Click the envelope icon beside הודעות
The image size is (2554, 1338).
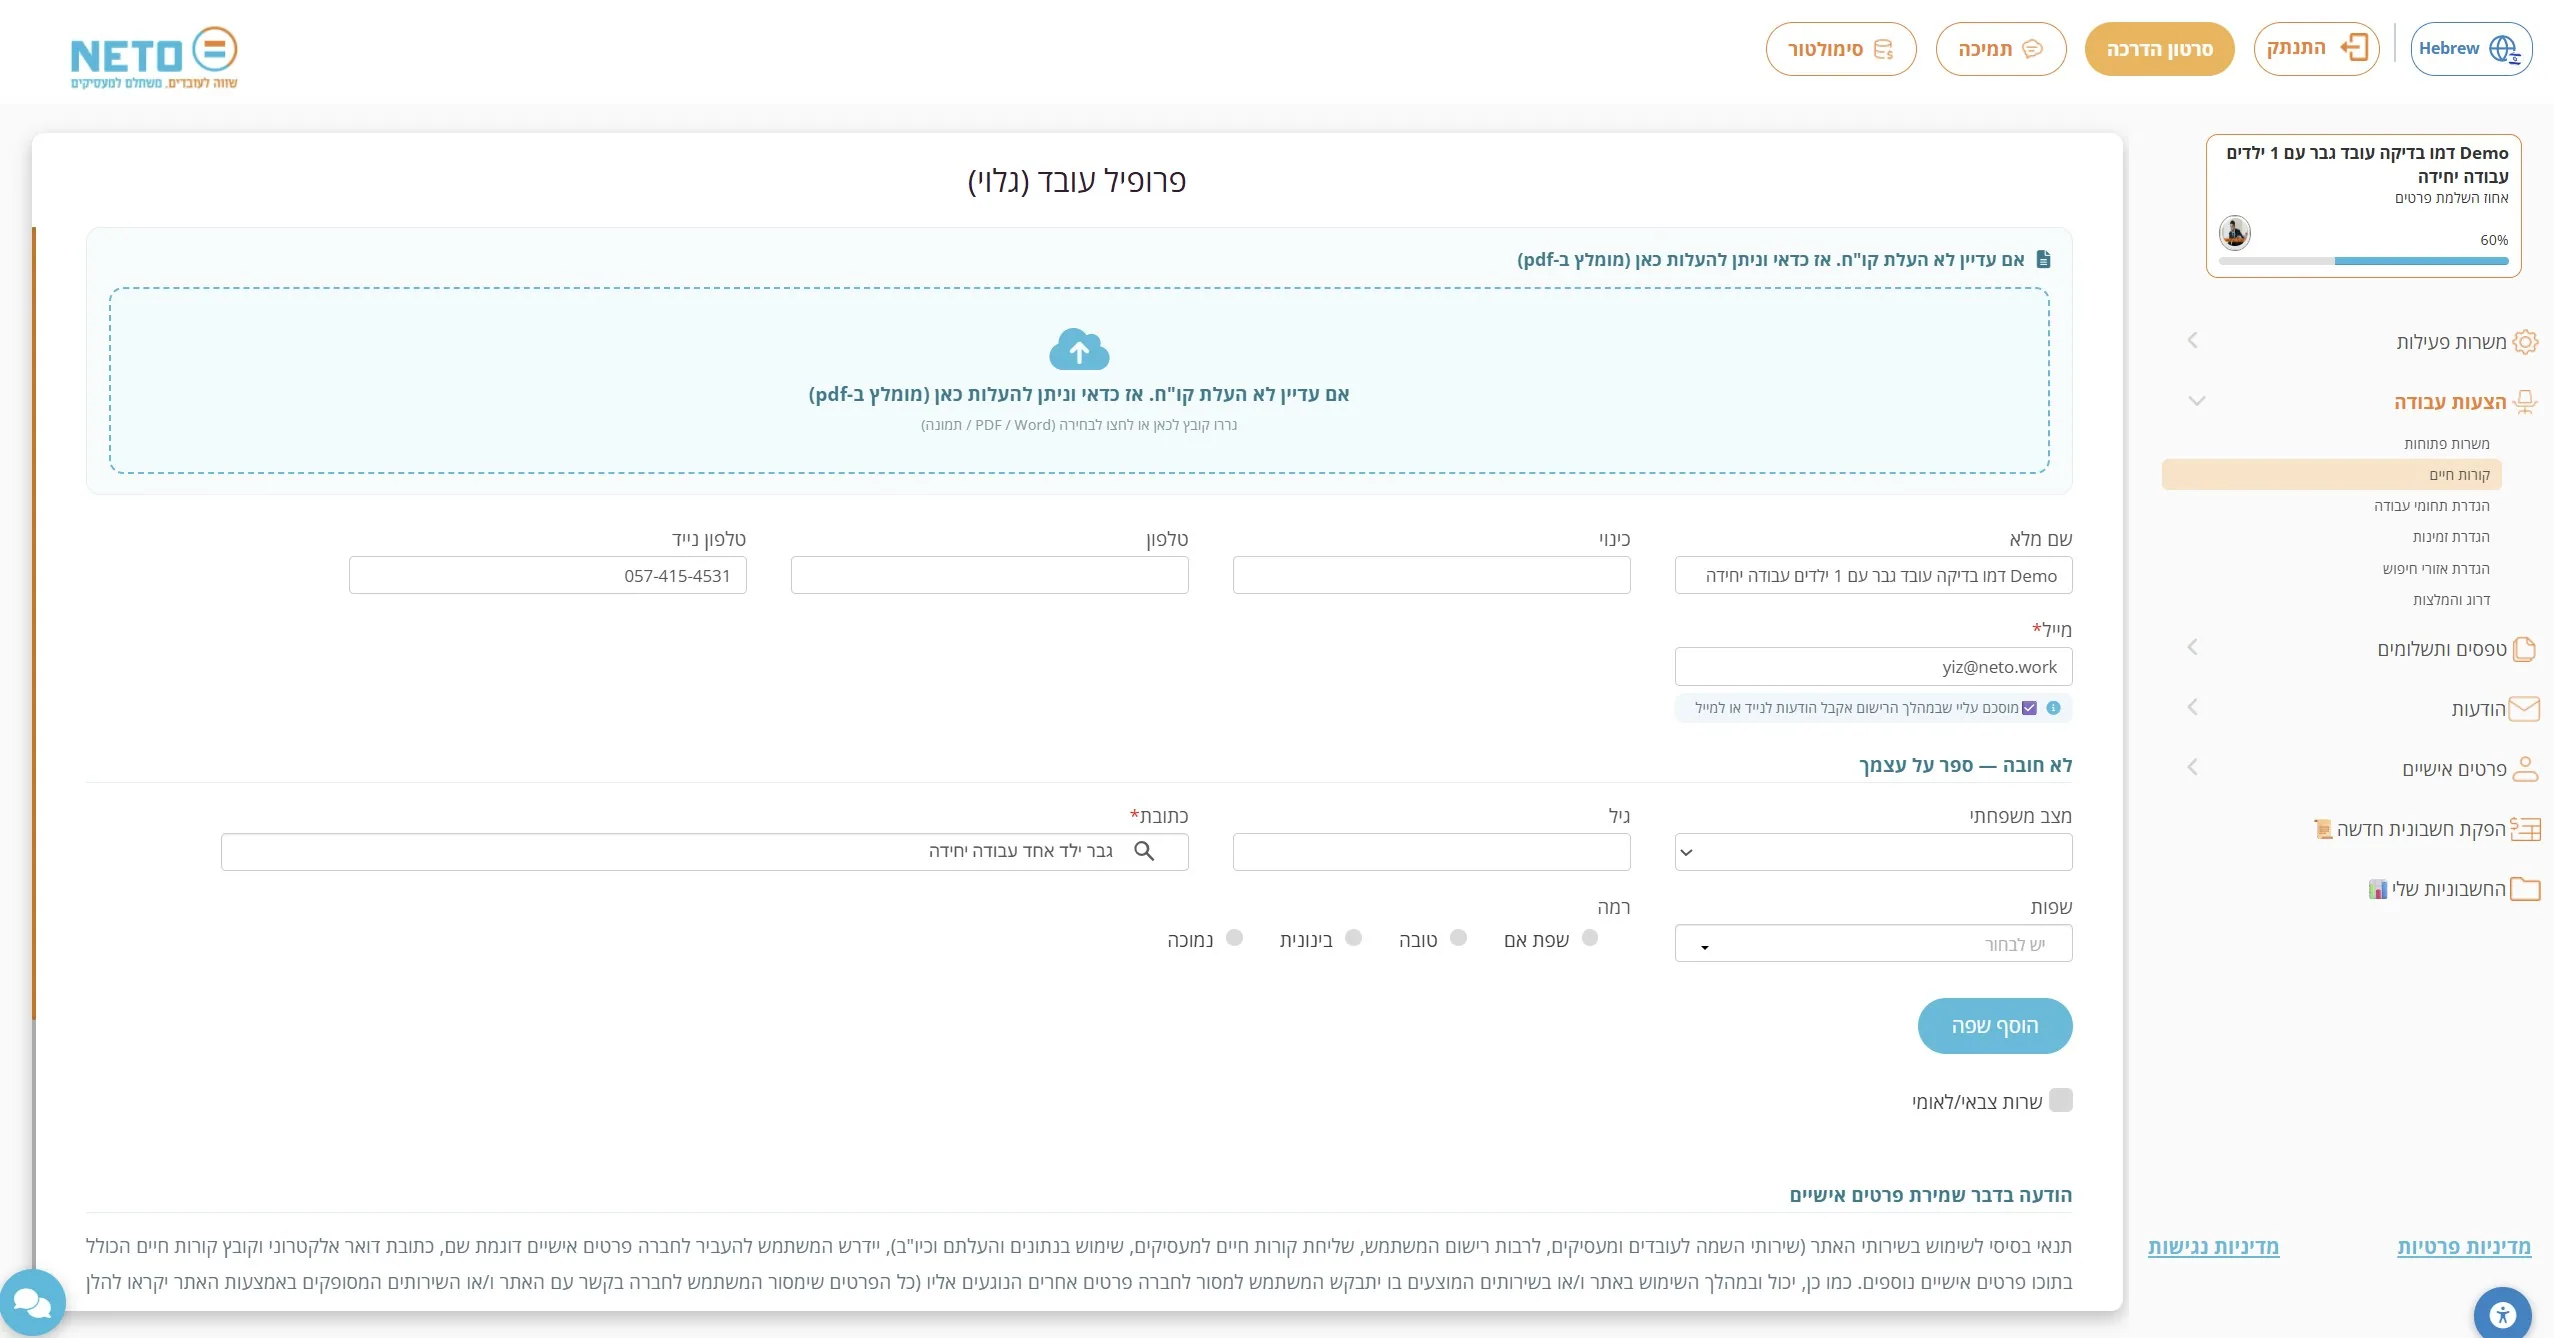tap(2526, 709)
